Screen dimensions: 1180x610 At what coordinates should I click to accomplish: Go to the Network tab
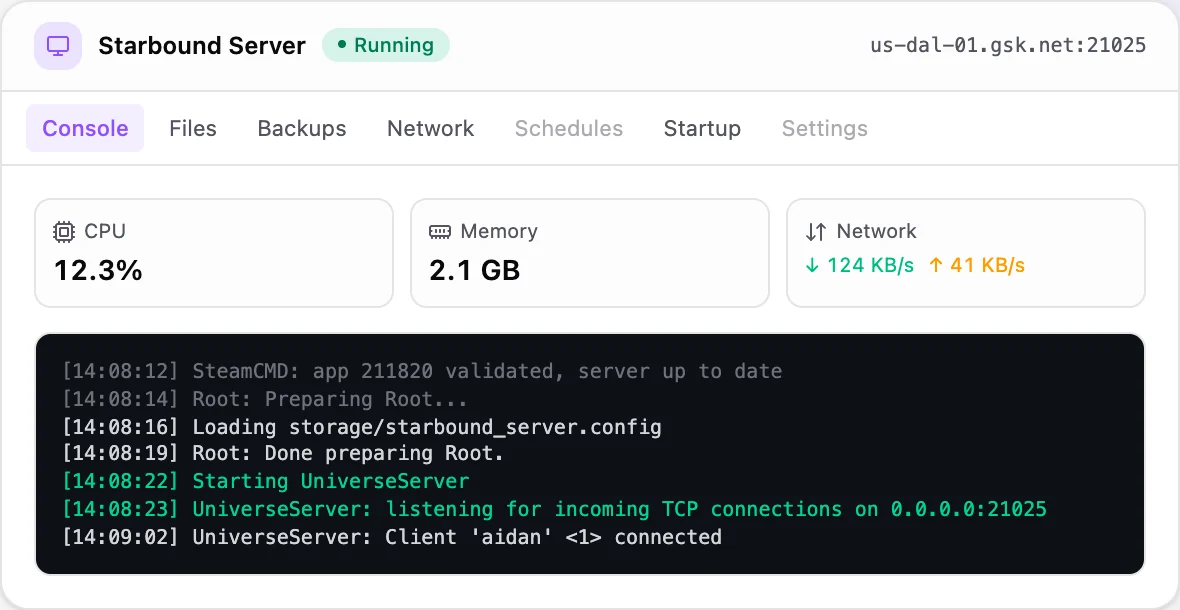click(x=430, y=129)
